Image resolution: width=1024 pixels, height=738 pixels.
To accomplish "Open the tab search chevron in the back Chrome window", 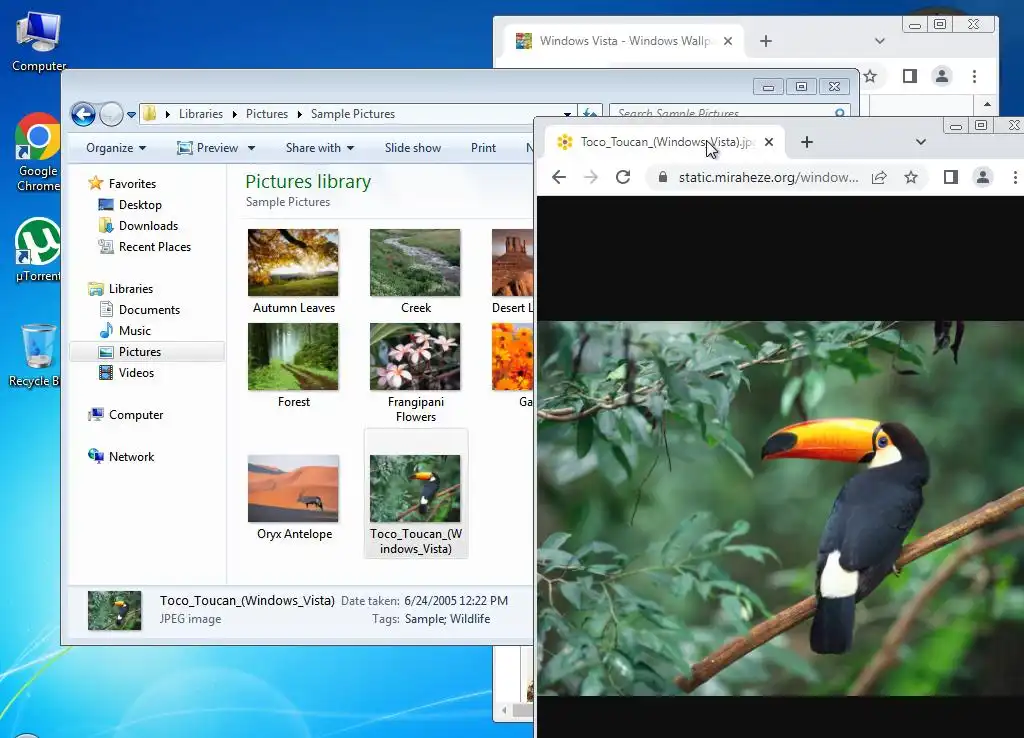I will 880,41.
